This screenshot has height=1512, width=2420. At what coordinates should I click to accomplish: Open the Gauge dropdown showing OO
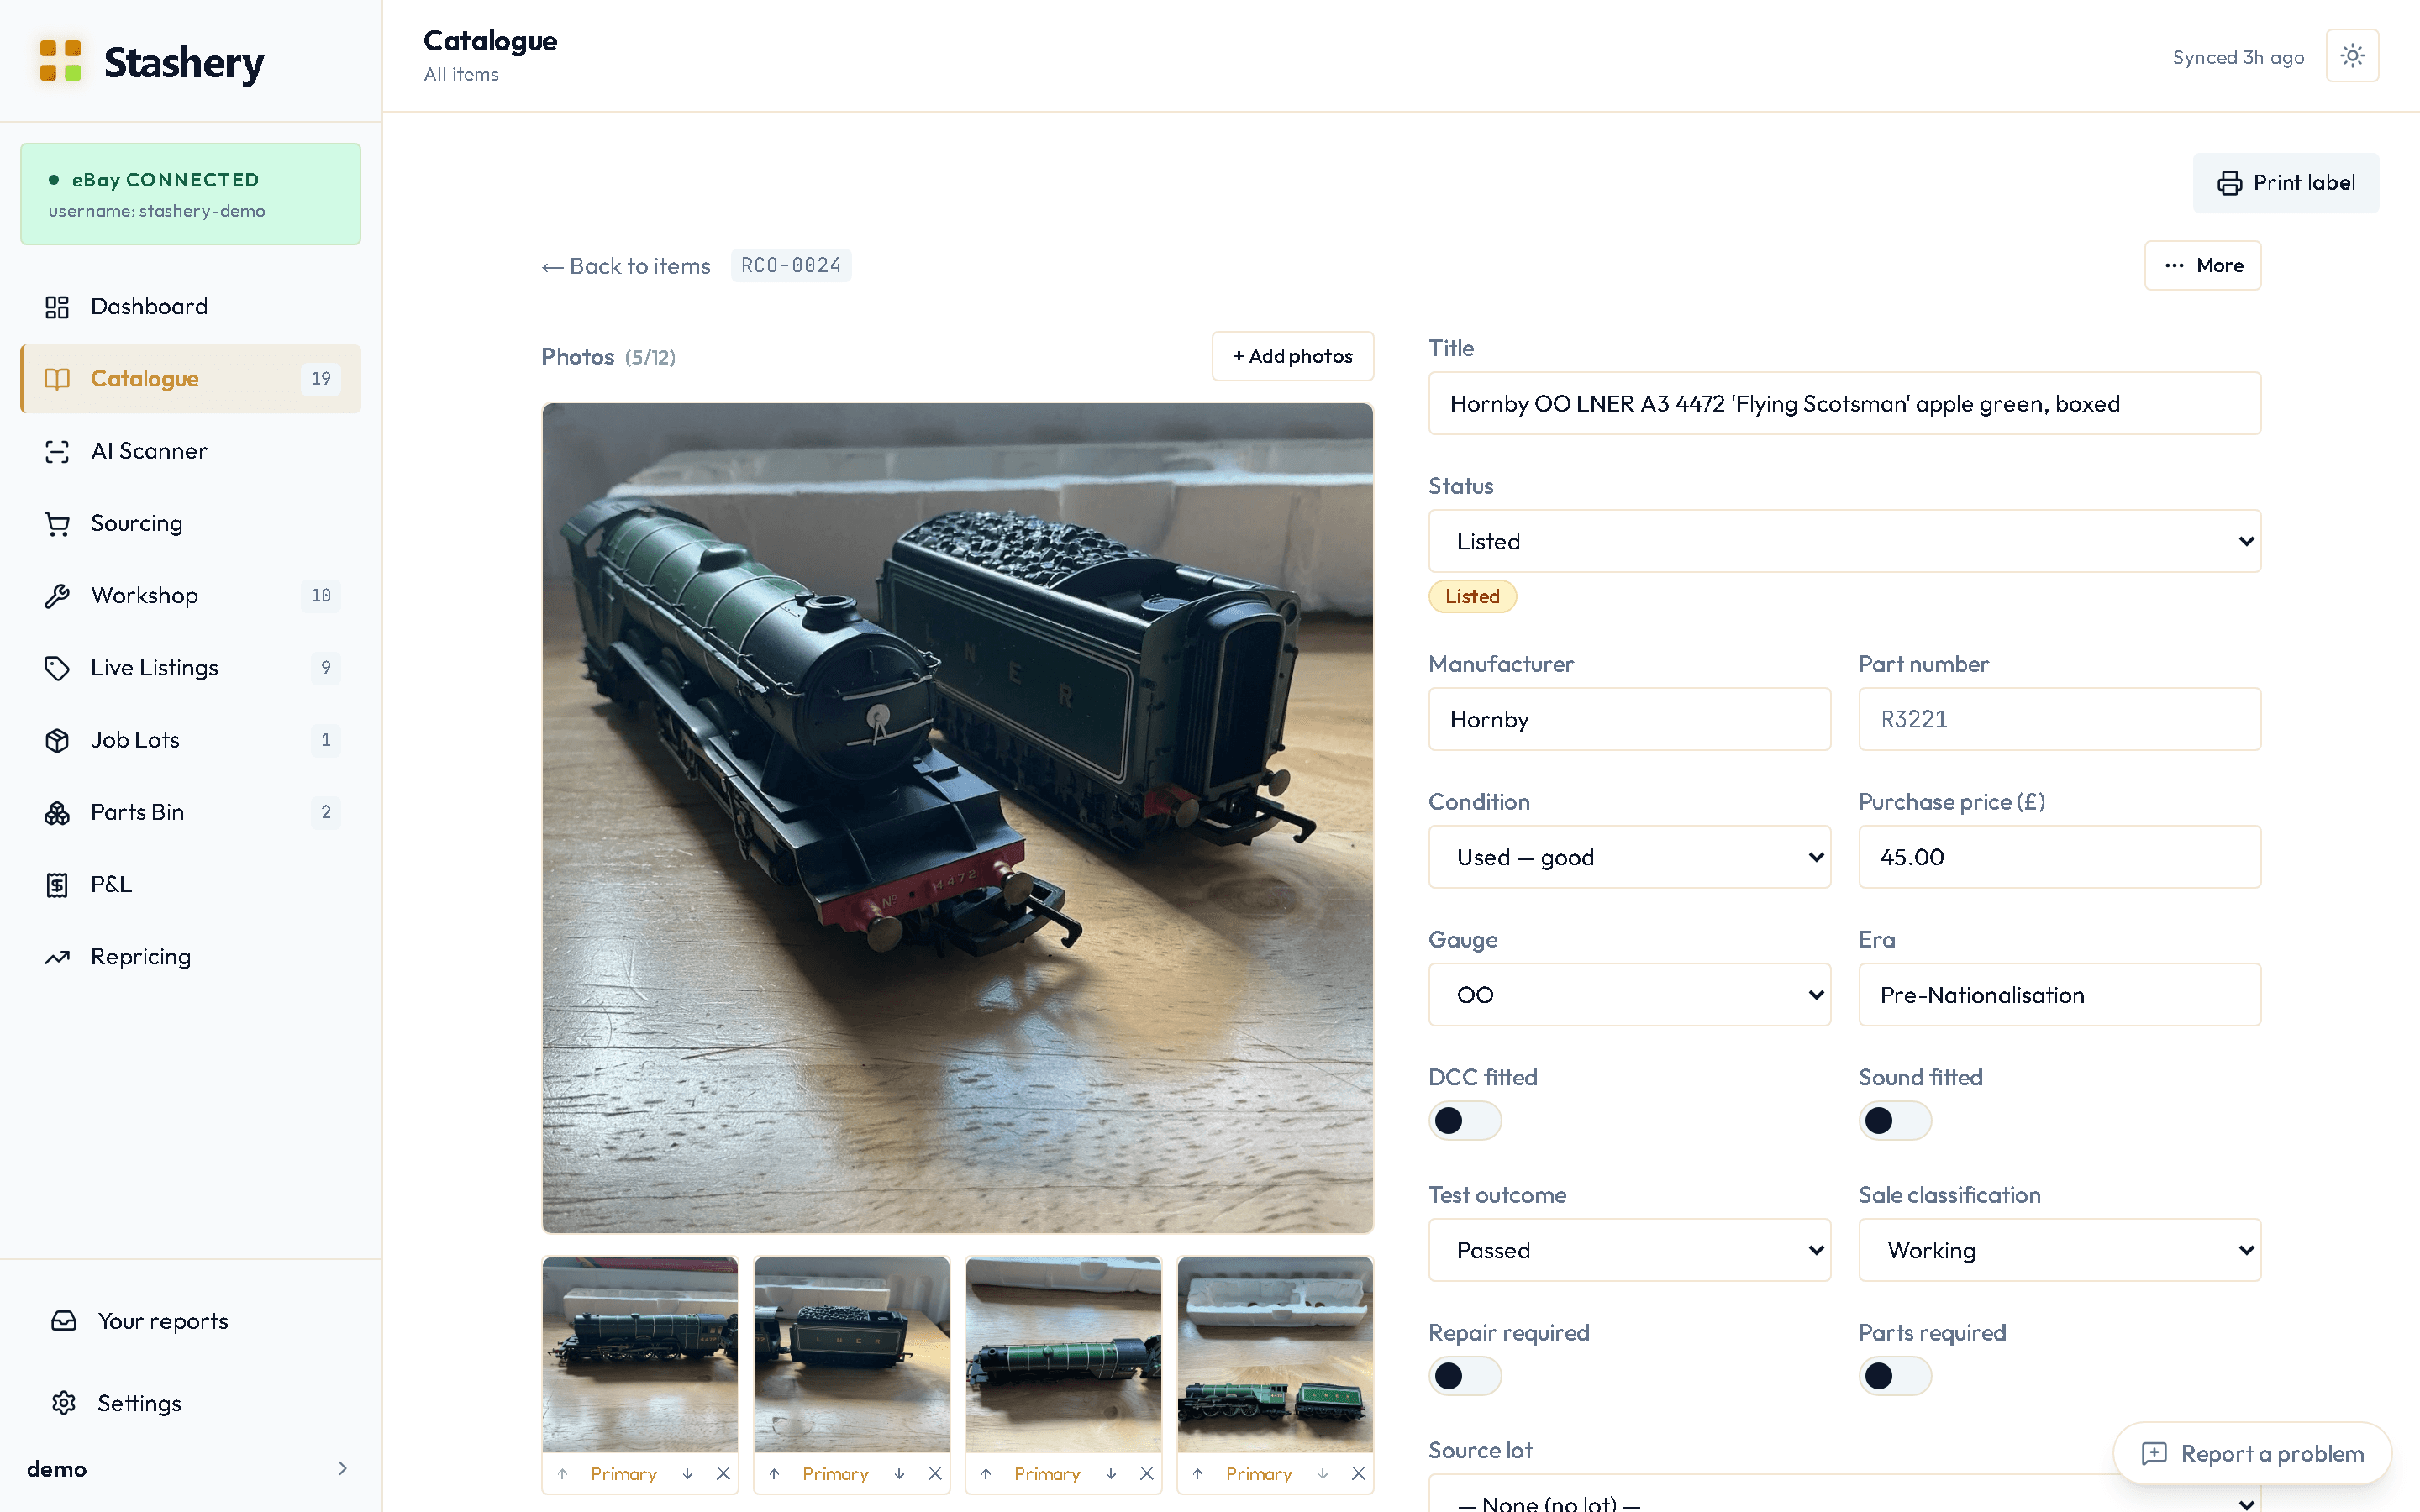1629,995
